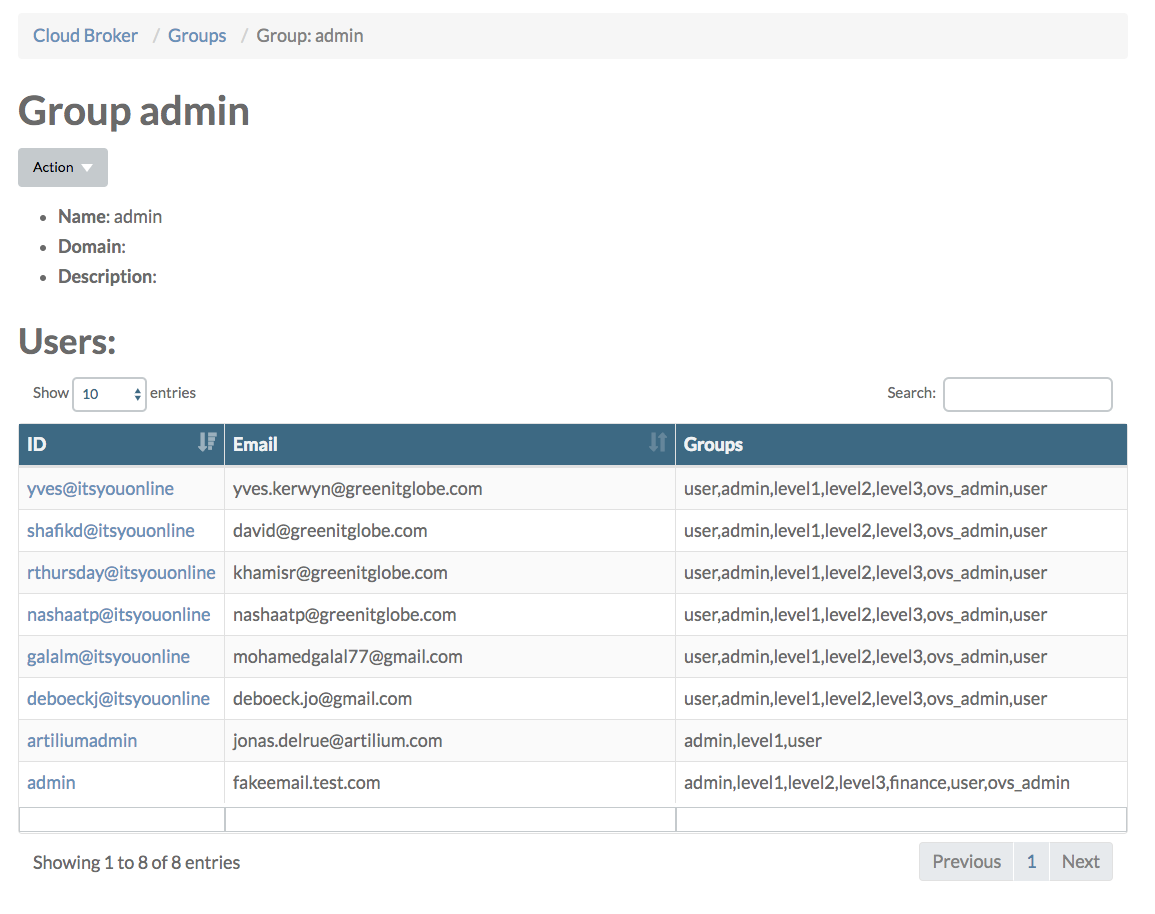The height and width of the screenshot is (914, 1155).
Task: Select the admin user link
Action: coord(51,783)
